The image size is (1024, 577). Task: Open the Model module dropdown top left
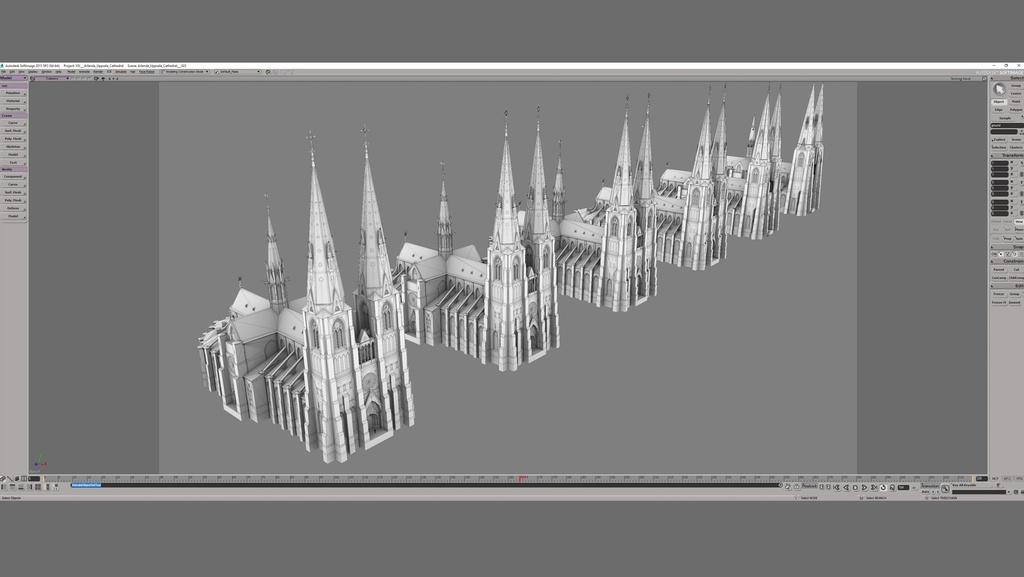[12, 78]
